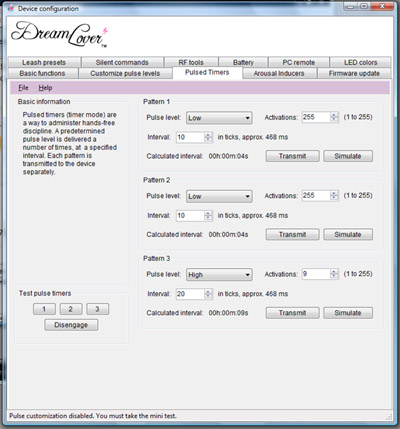Screen dimensions: 400x429
Task: Switch to LED colors tab
Action: [360, 62]
